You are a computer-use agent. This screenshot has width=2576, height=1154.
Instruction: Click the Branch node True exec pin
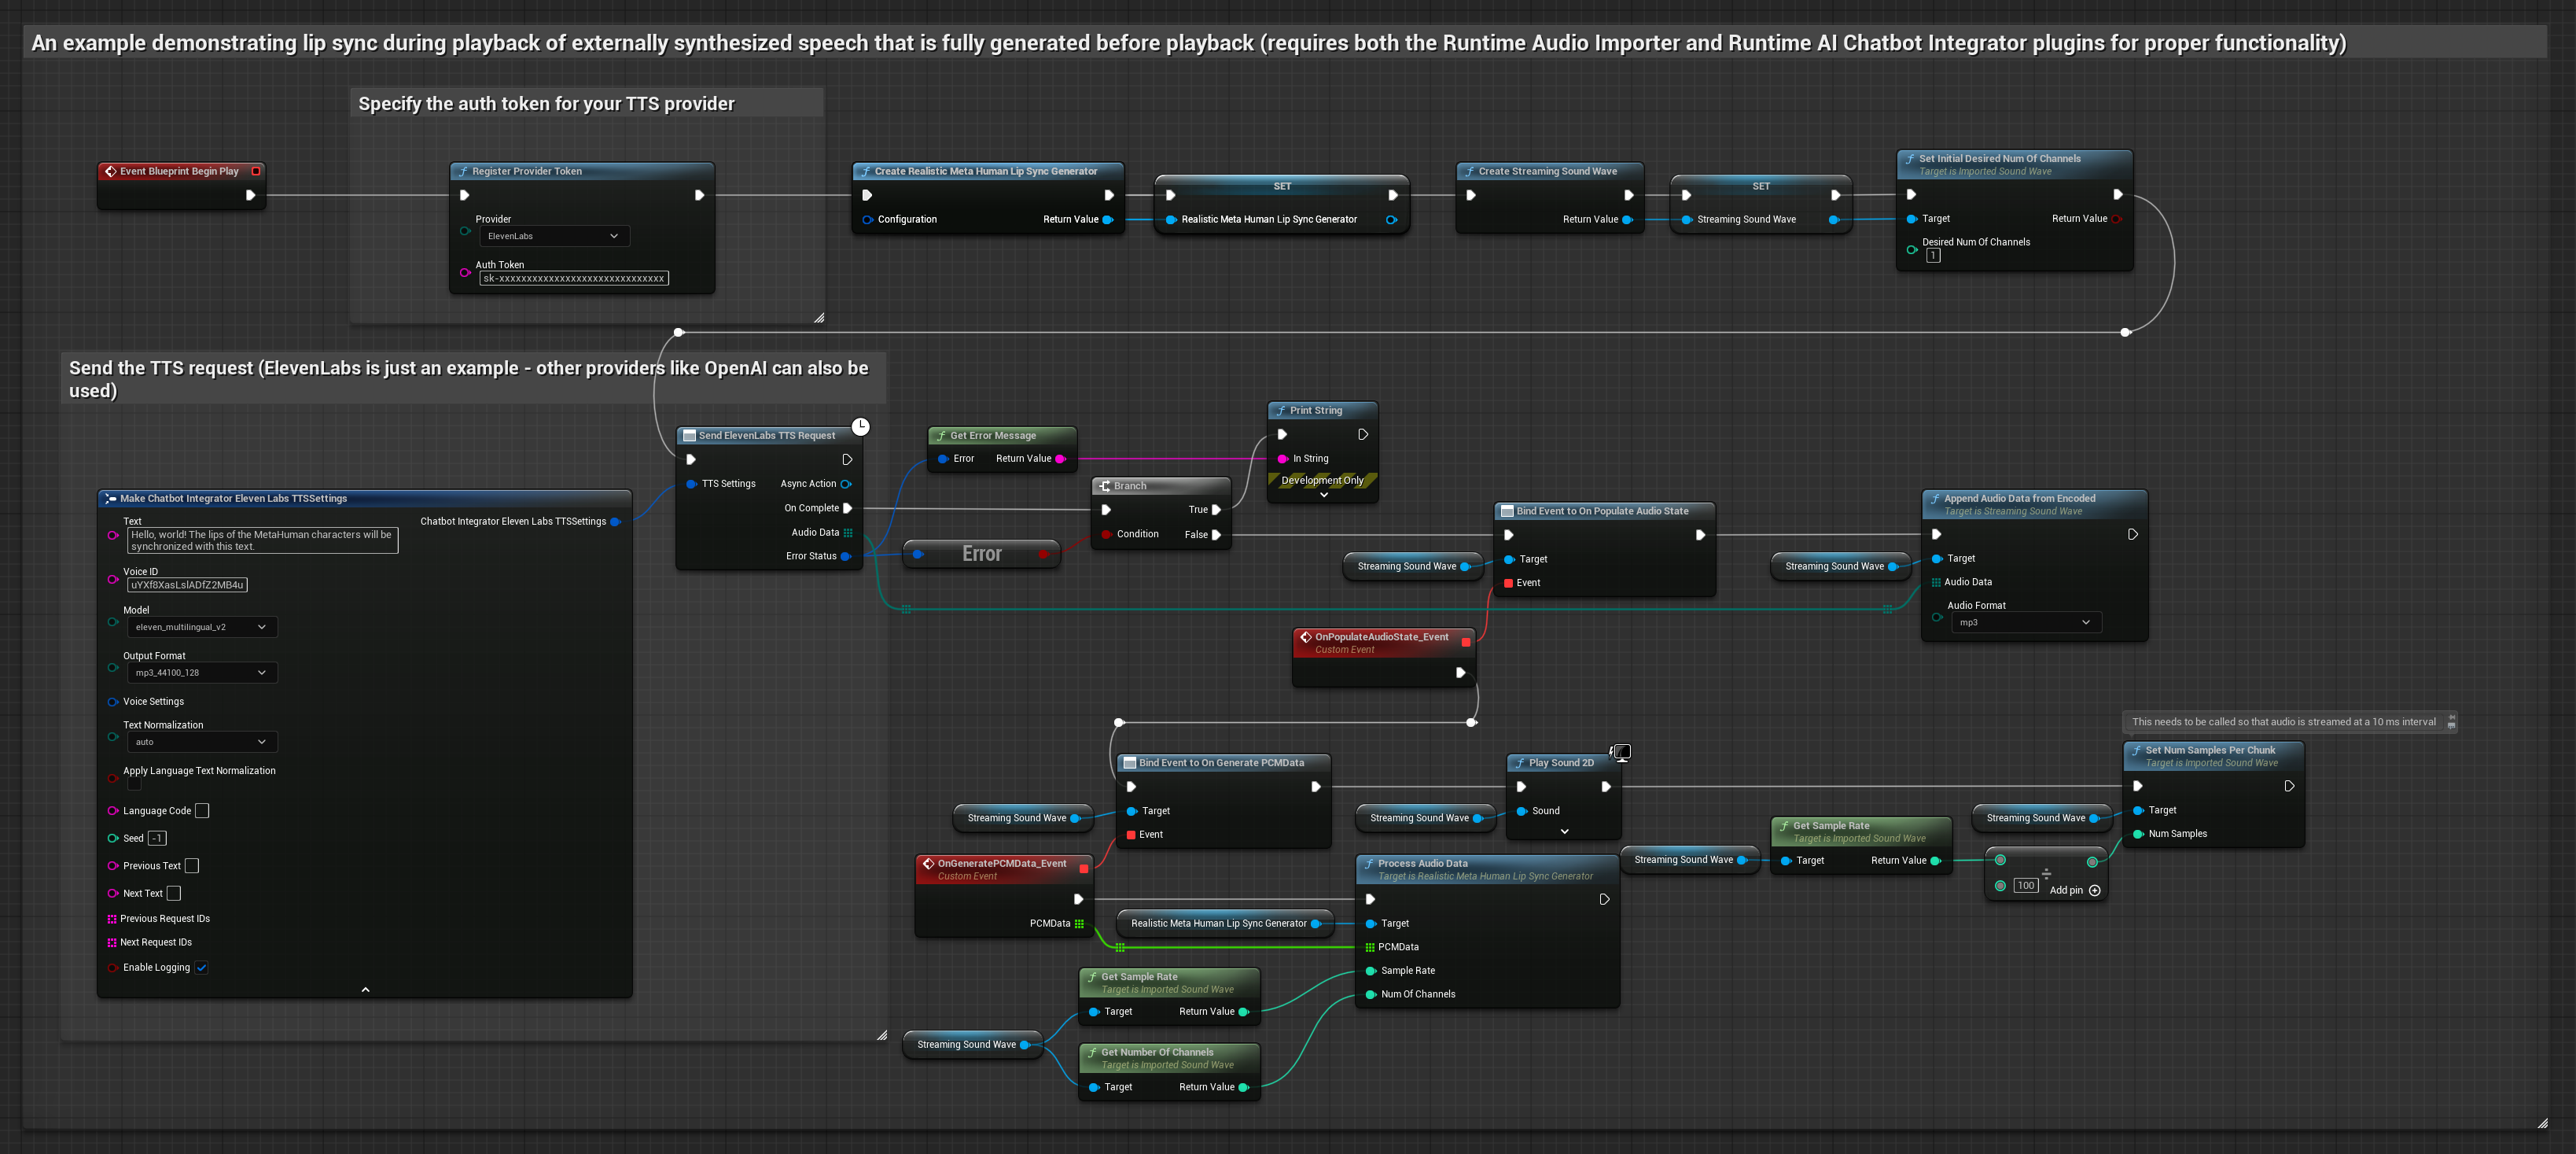(1216, 510)
